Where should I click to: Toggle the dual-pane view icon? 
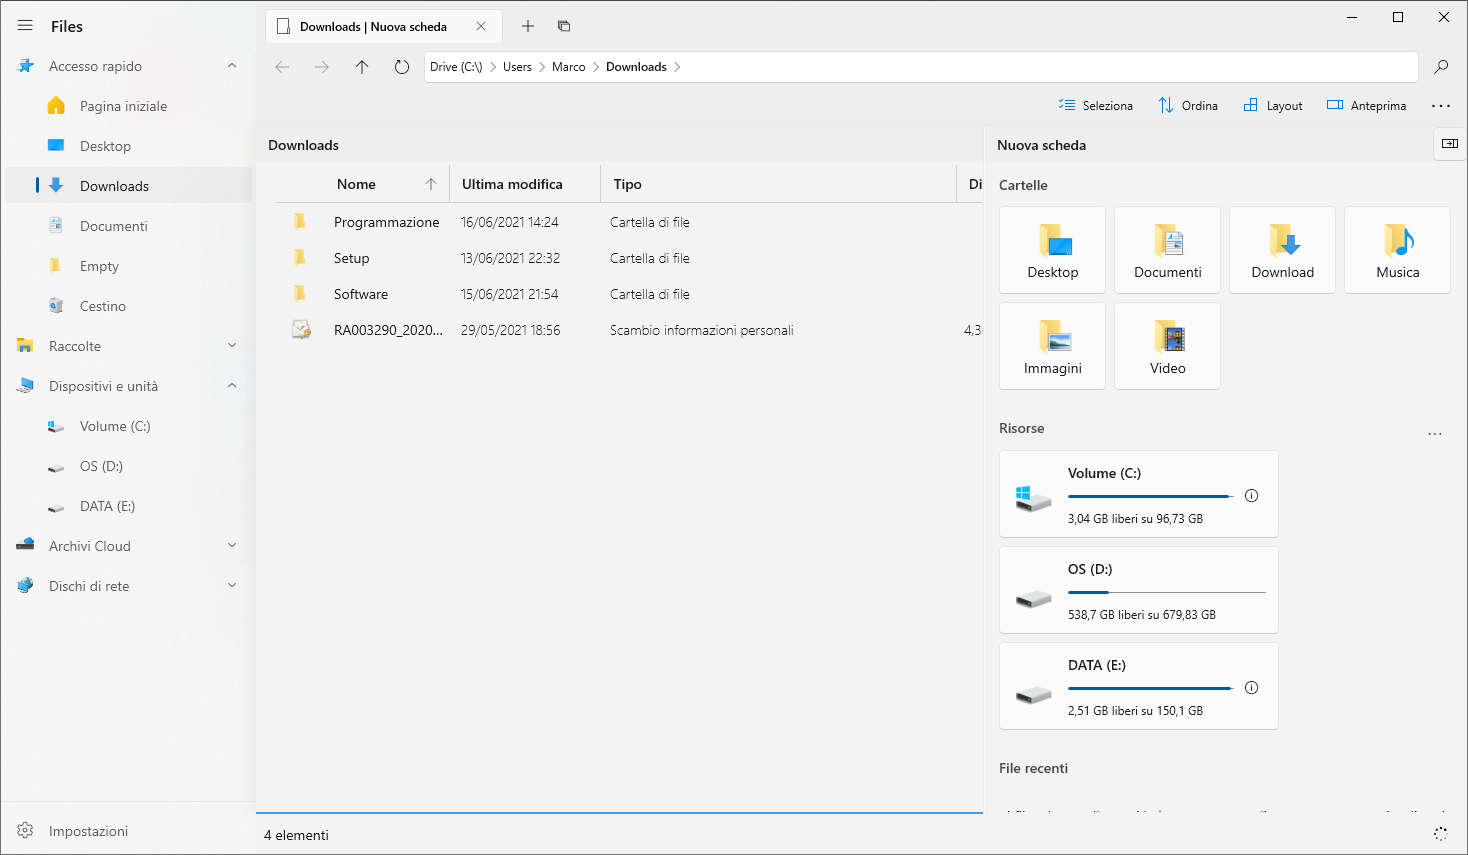click(x=1449, y=144)
